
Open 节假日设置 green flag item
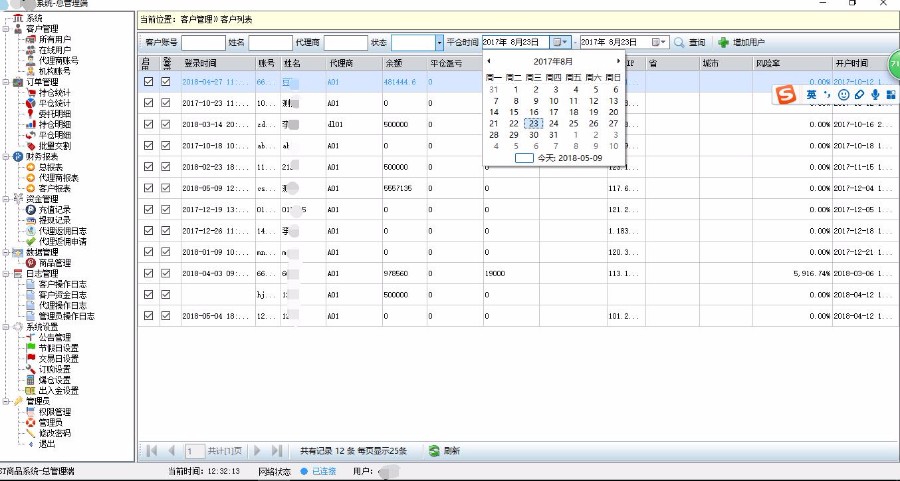coord(59,348)
